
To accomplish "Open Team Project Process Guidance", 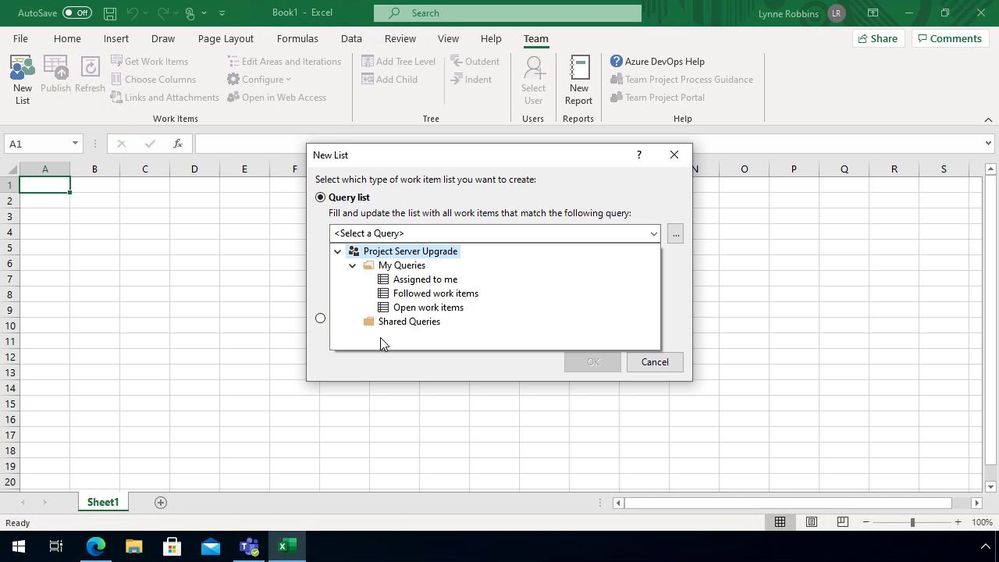I will click(x=682, y=79).
